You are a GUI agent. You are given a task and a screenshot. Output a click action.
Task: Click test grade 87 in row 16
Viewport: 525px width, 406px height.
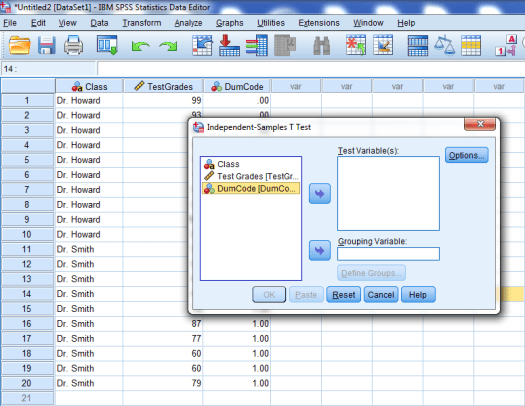[x=163, y=324]
